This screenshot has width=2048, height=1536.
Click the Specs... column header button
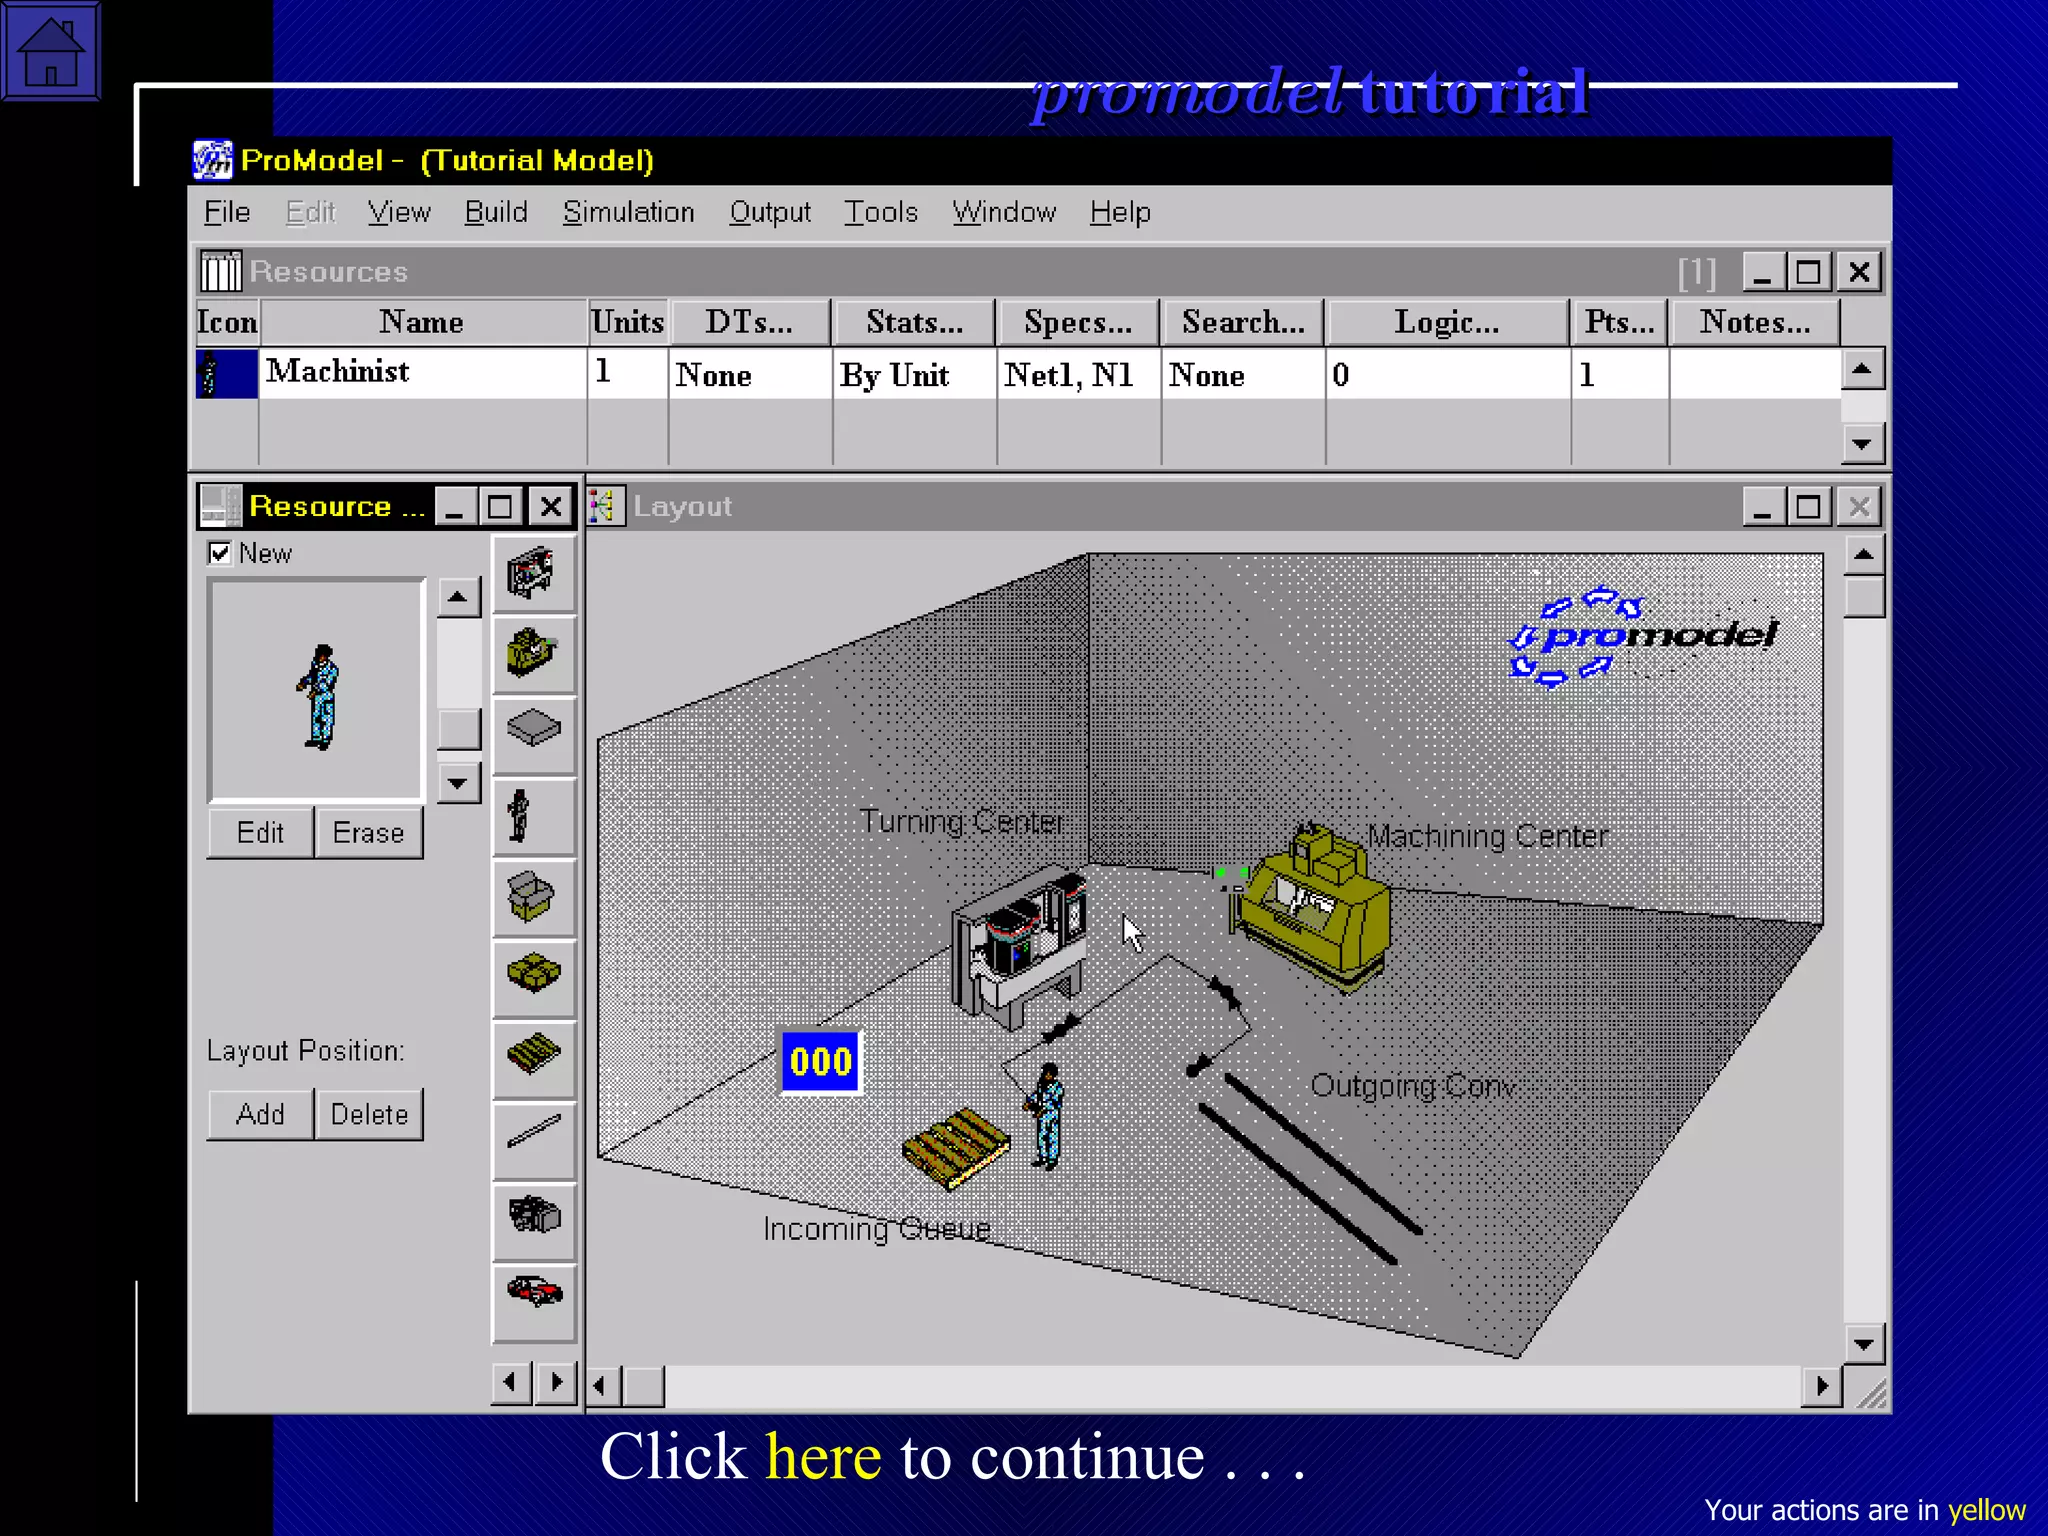(x=1078, y=322)
